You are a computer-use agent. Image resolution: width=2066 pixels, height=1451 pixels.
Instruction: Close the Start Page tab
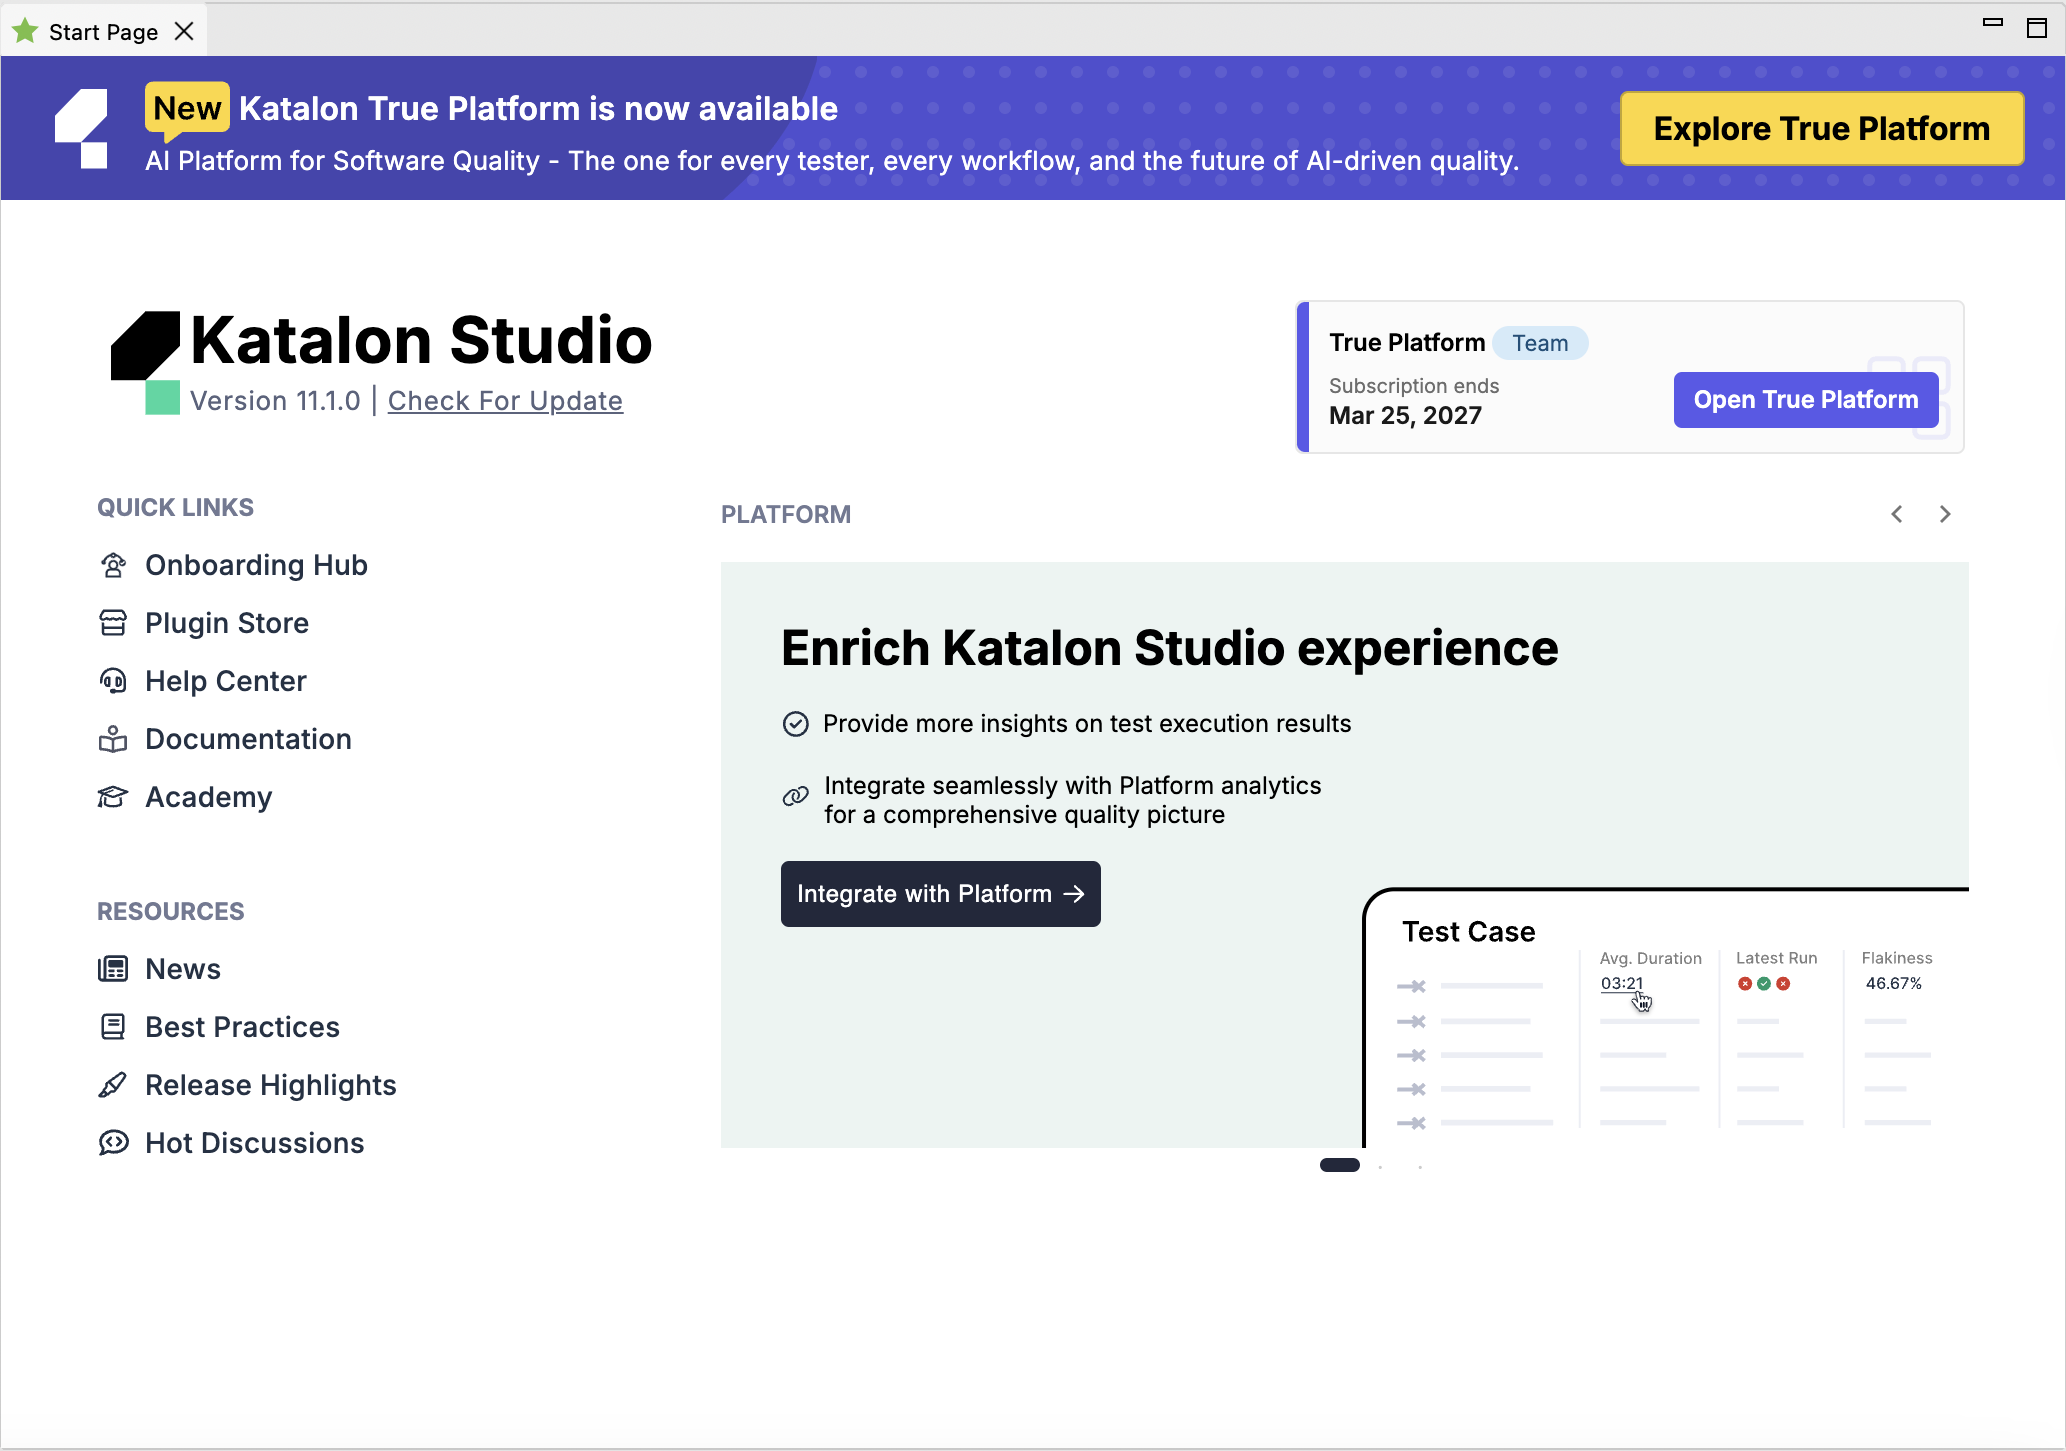click(184, 32)
